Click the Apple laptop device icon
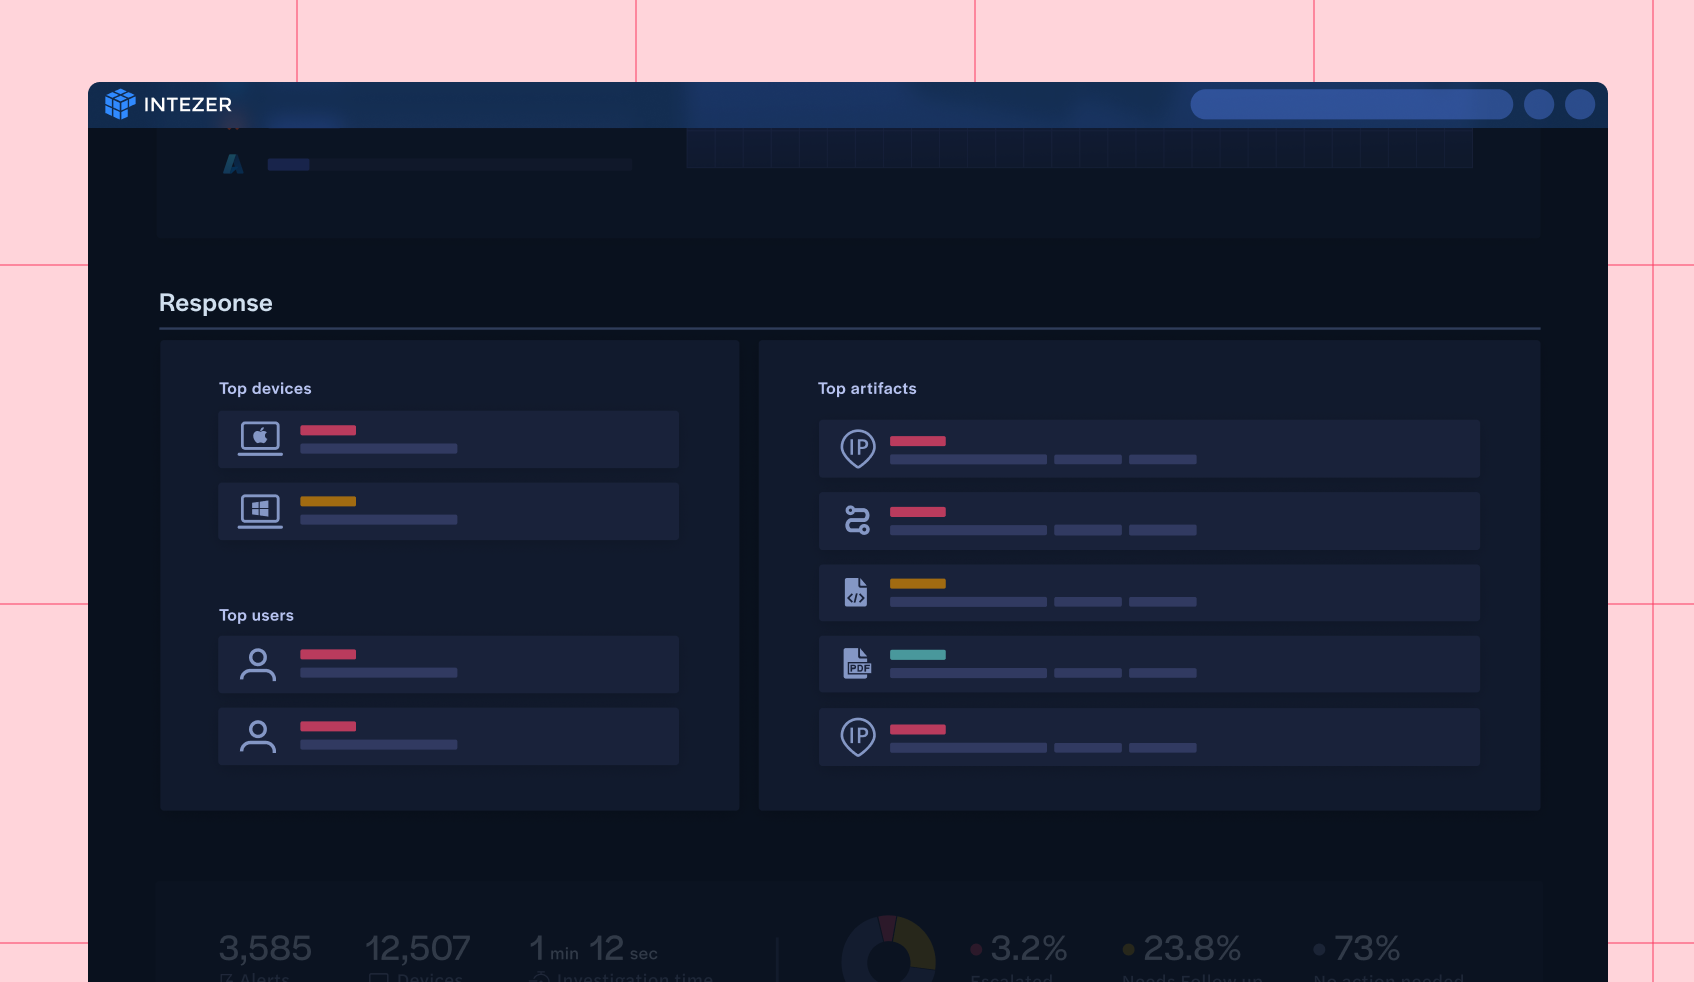The height and width of the screenshot is (982, 1694). point(260,438)
